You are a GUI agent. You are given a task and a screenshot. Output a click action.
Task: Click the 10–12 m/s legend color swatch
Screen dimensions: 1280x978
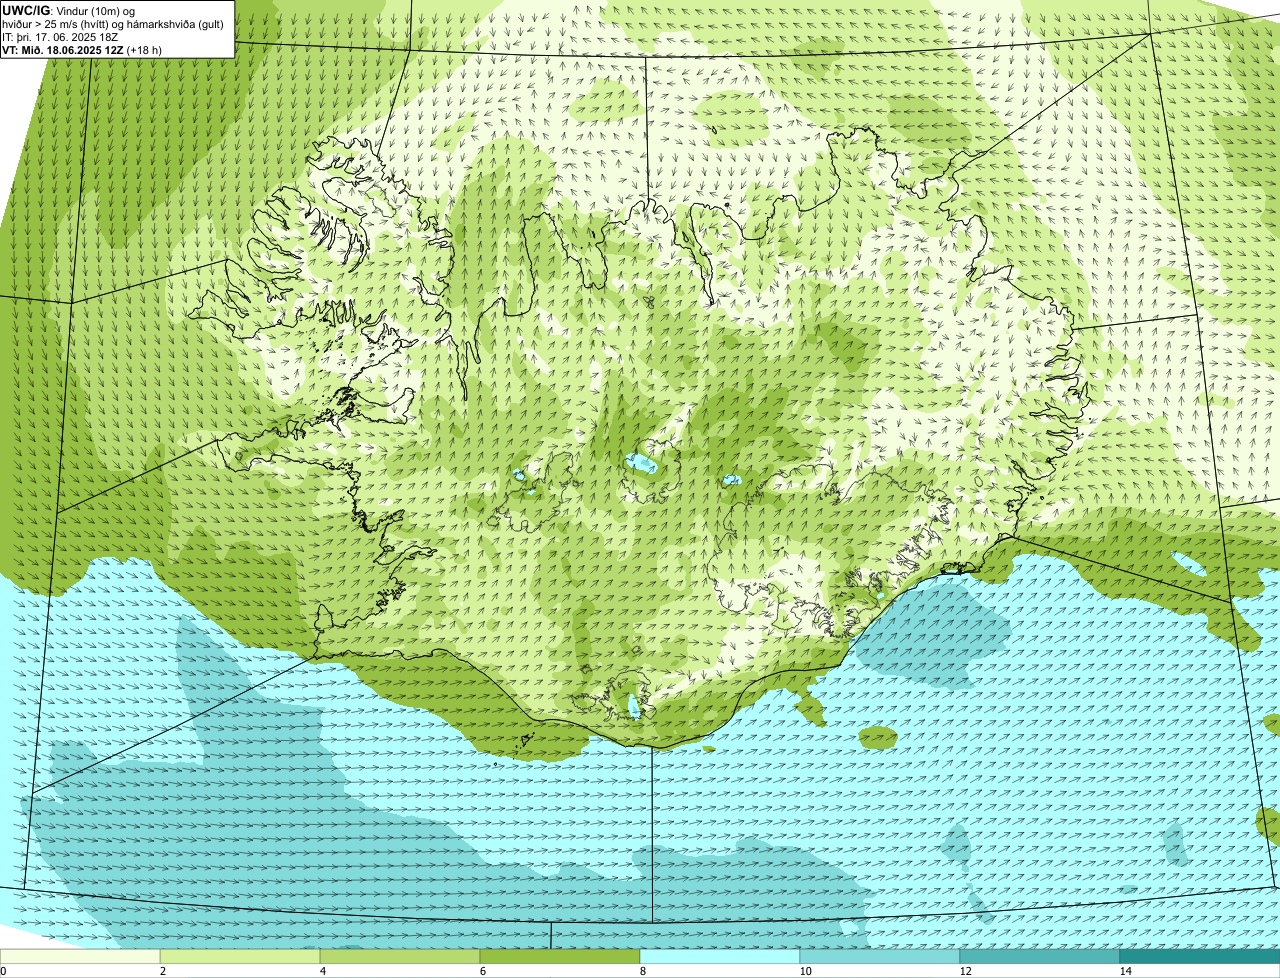[880, 956]
